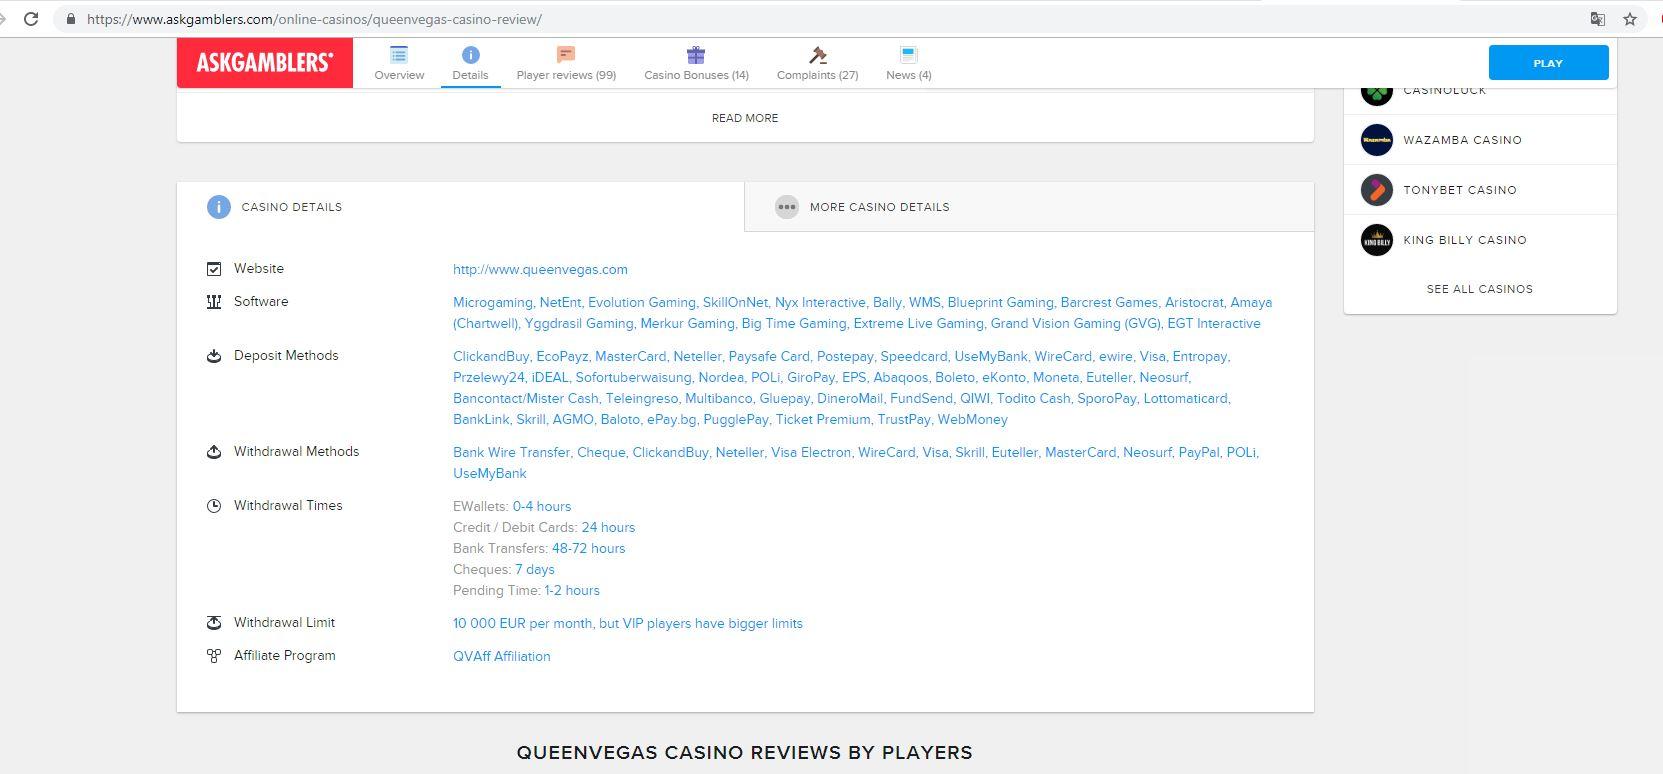Click the Casino Details info icon
1663x774 pixels.
218,207
